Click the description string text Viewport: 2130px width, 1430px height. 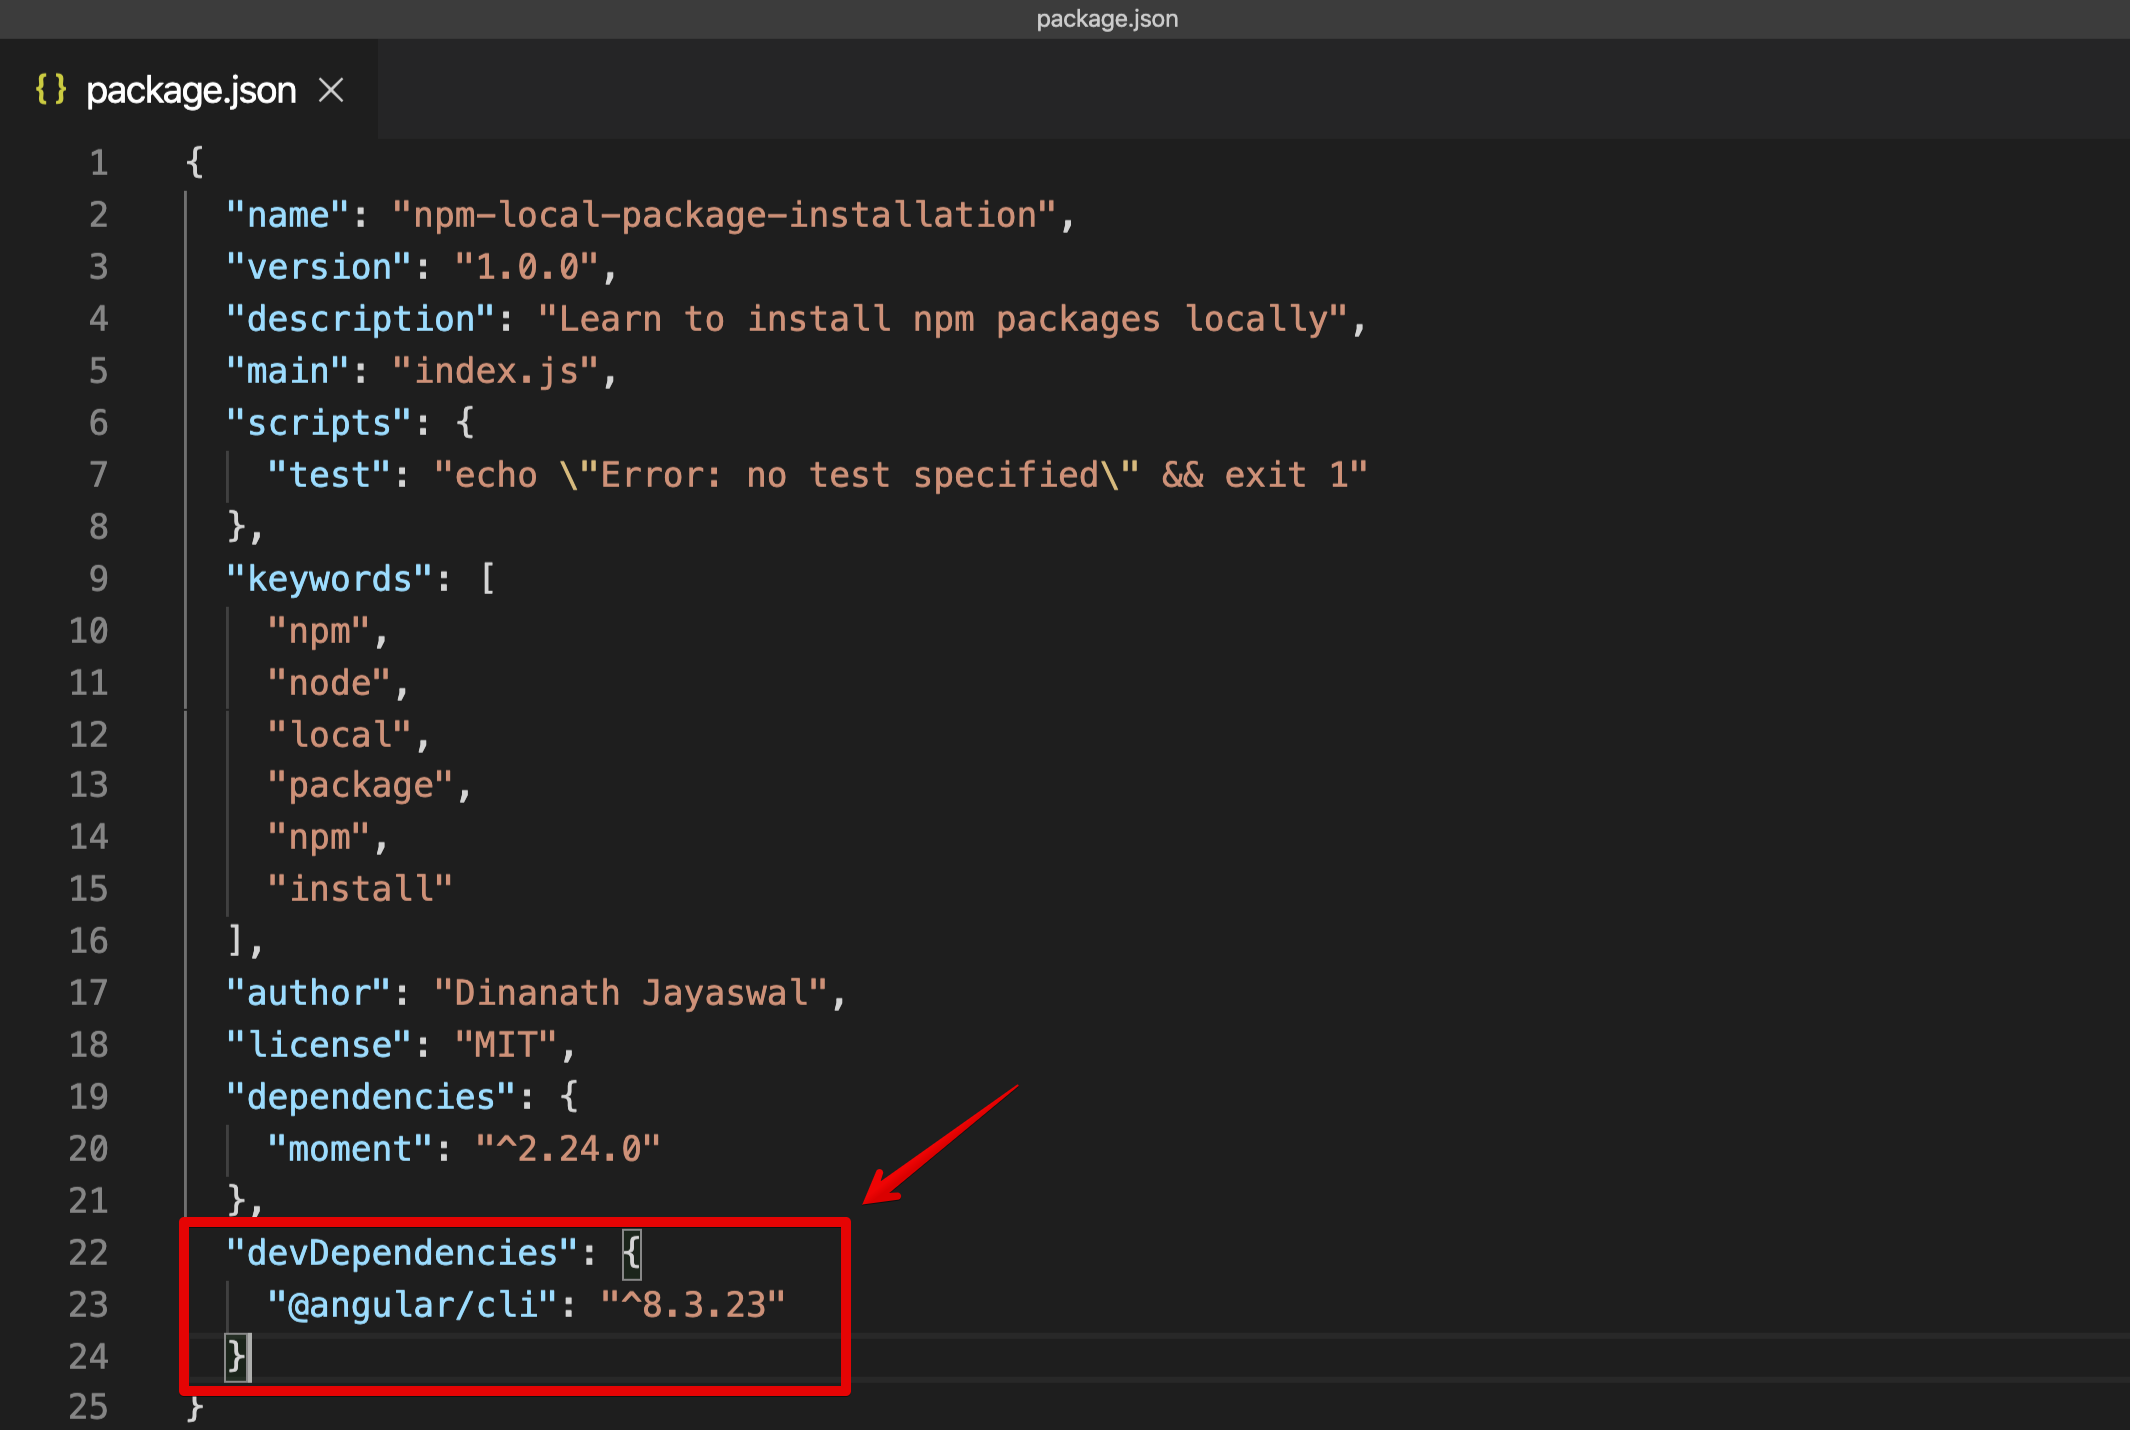pos(942,320)
